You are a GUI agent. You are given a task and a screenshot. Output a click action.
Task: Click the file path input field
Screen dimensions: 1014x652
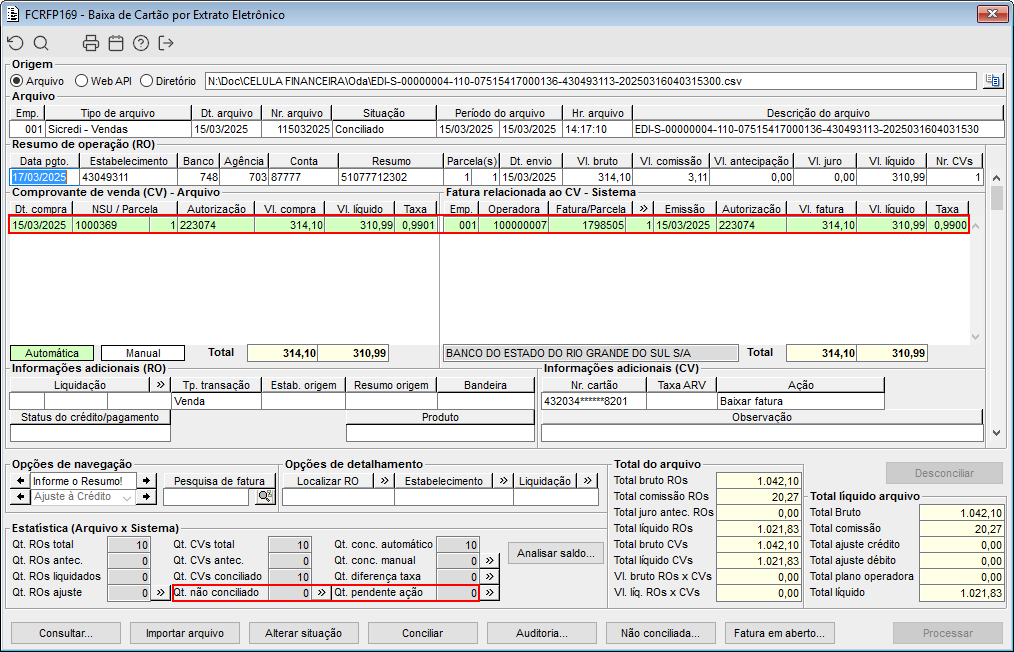click(590, 81)
